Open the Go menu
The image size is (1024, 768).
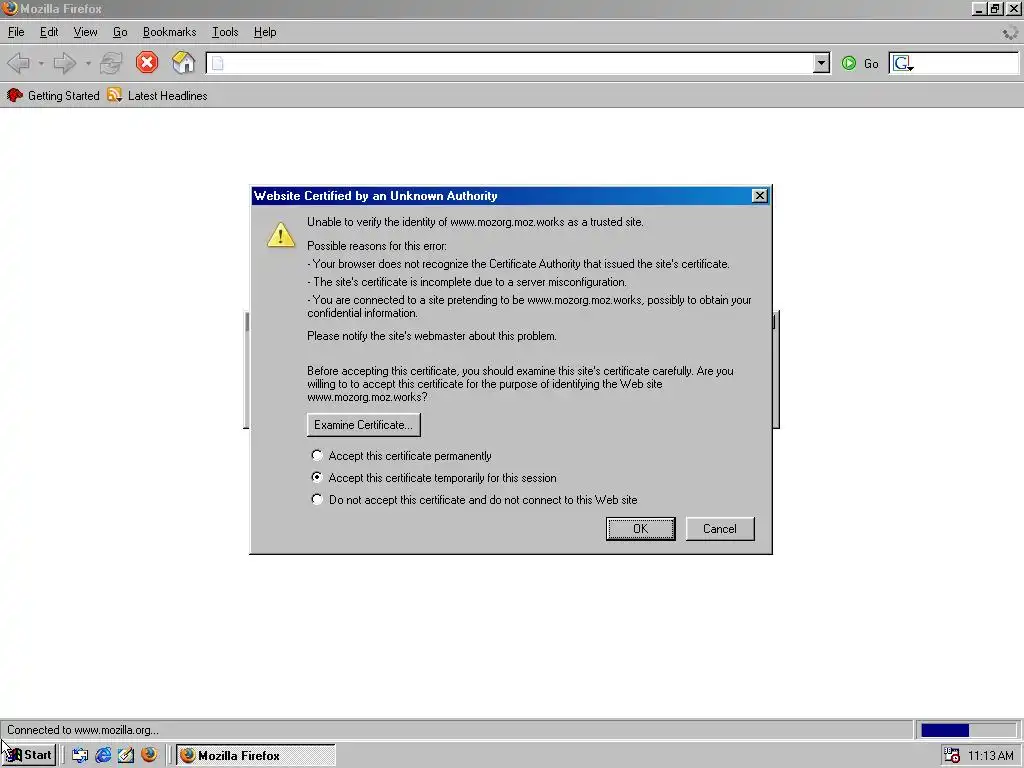click(x=120, y=32)
